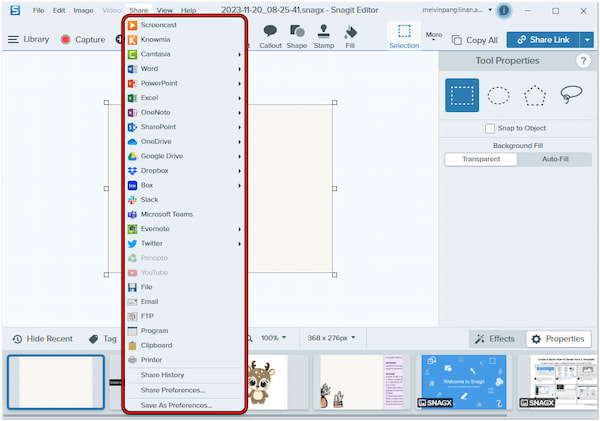Select the blank first tray thumbnail
Image resolution: width=600 pixels, height=421 pixels.
click(x=56, y=382)
